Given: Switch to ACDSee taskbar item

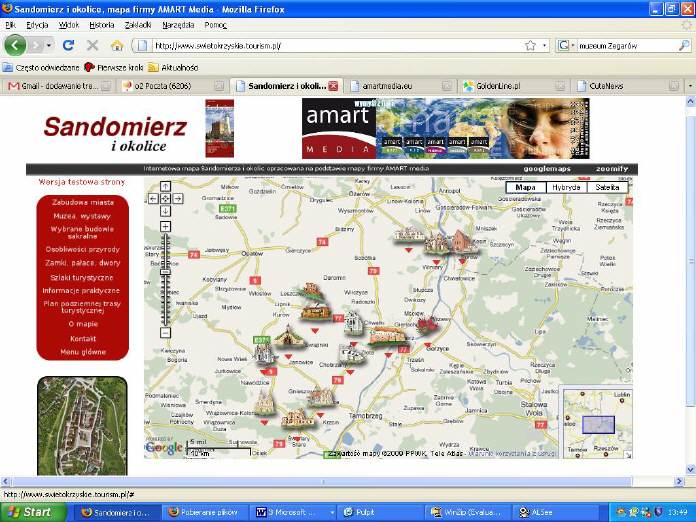Looking at the screenshot, I should [555, 512].
